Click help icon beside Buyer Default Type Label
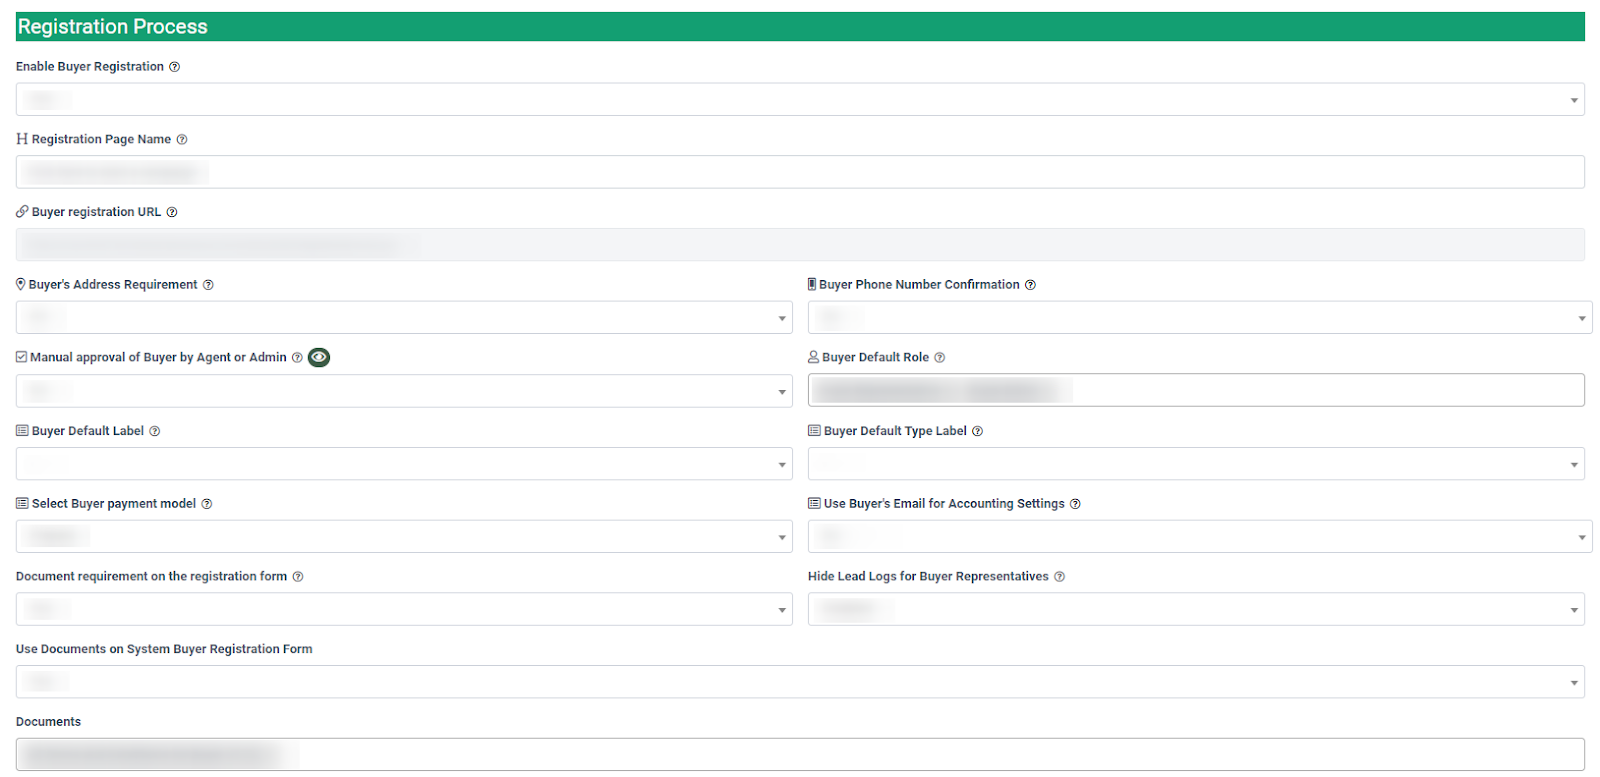Screen dimensions: 1600x777 click(x=977, y=431)
